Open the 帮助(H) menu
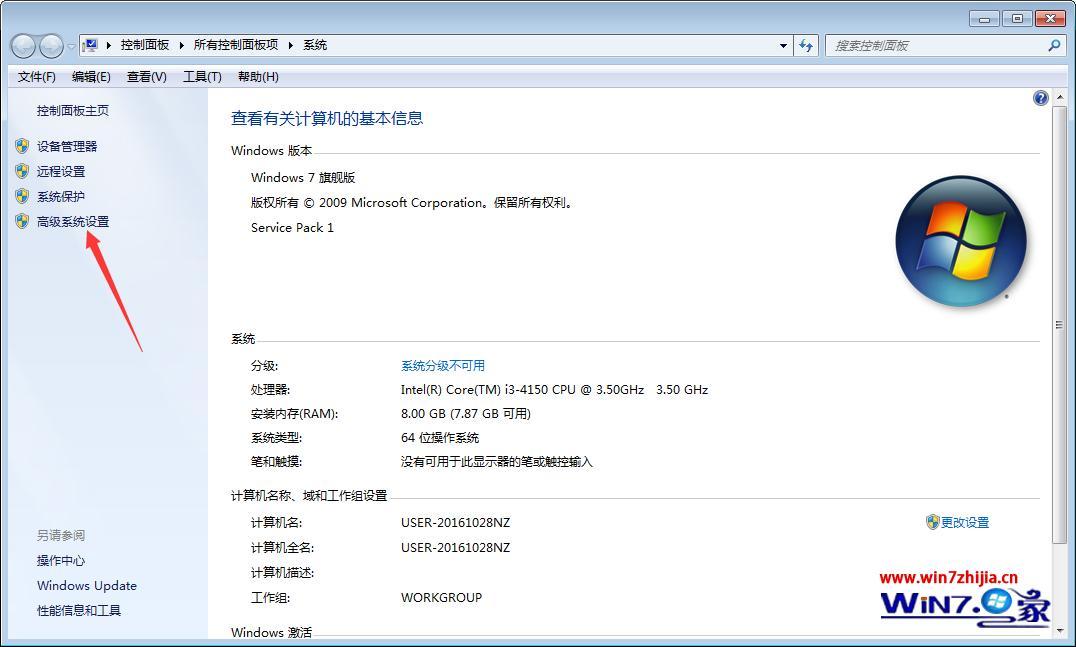Viewport: 1076px width, 647px height. [x=258, y=77]
